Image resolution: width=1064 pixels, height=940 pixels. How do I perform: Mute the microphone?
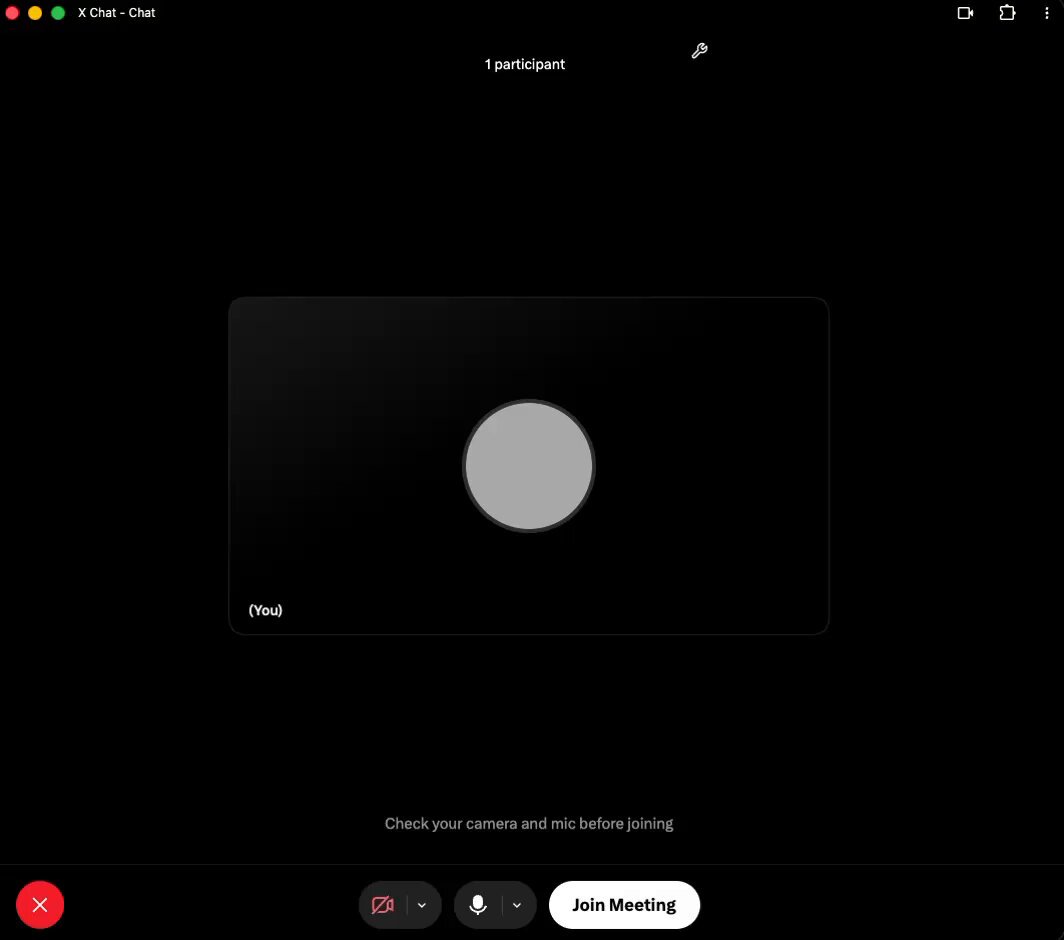point(478,905)
